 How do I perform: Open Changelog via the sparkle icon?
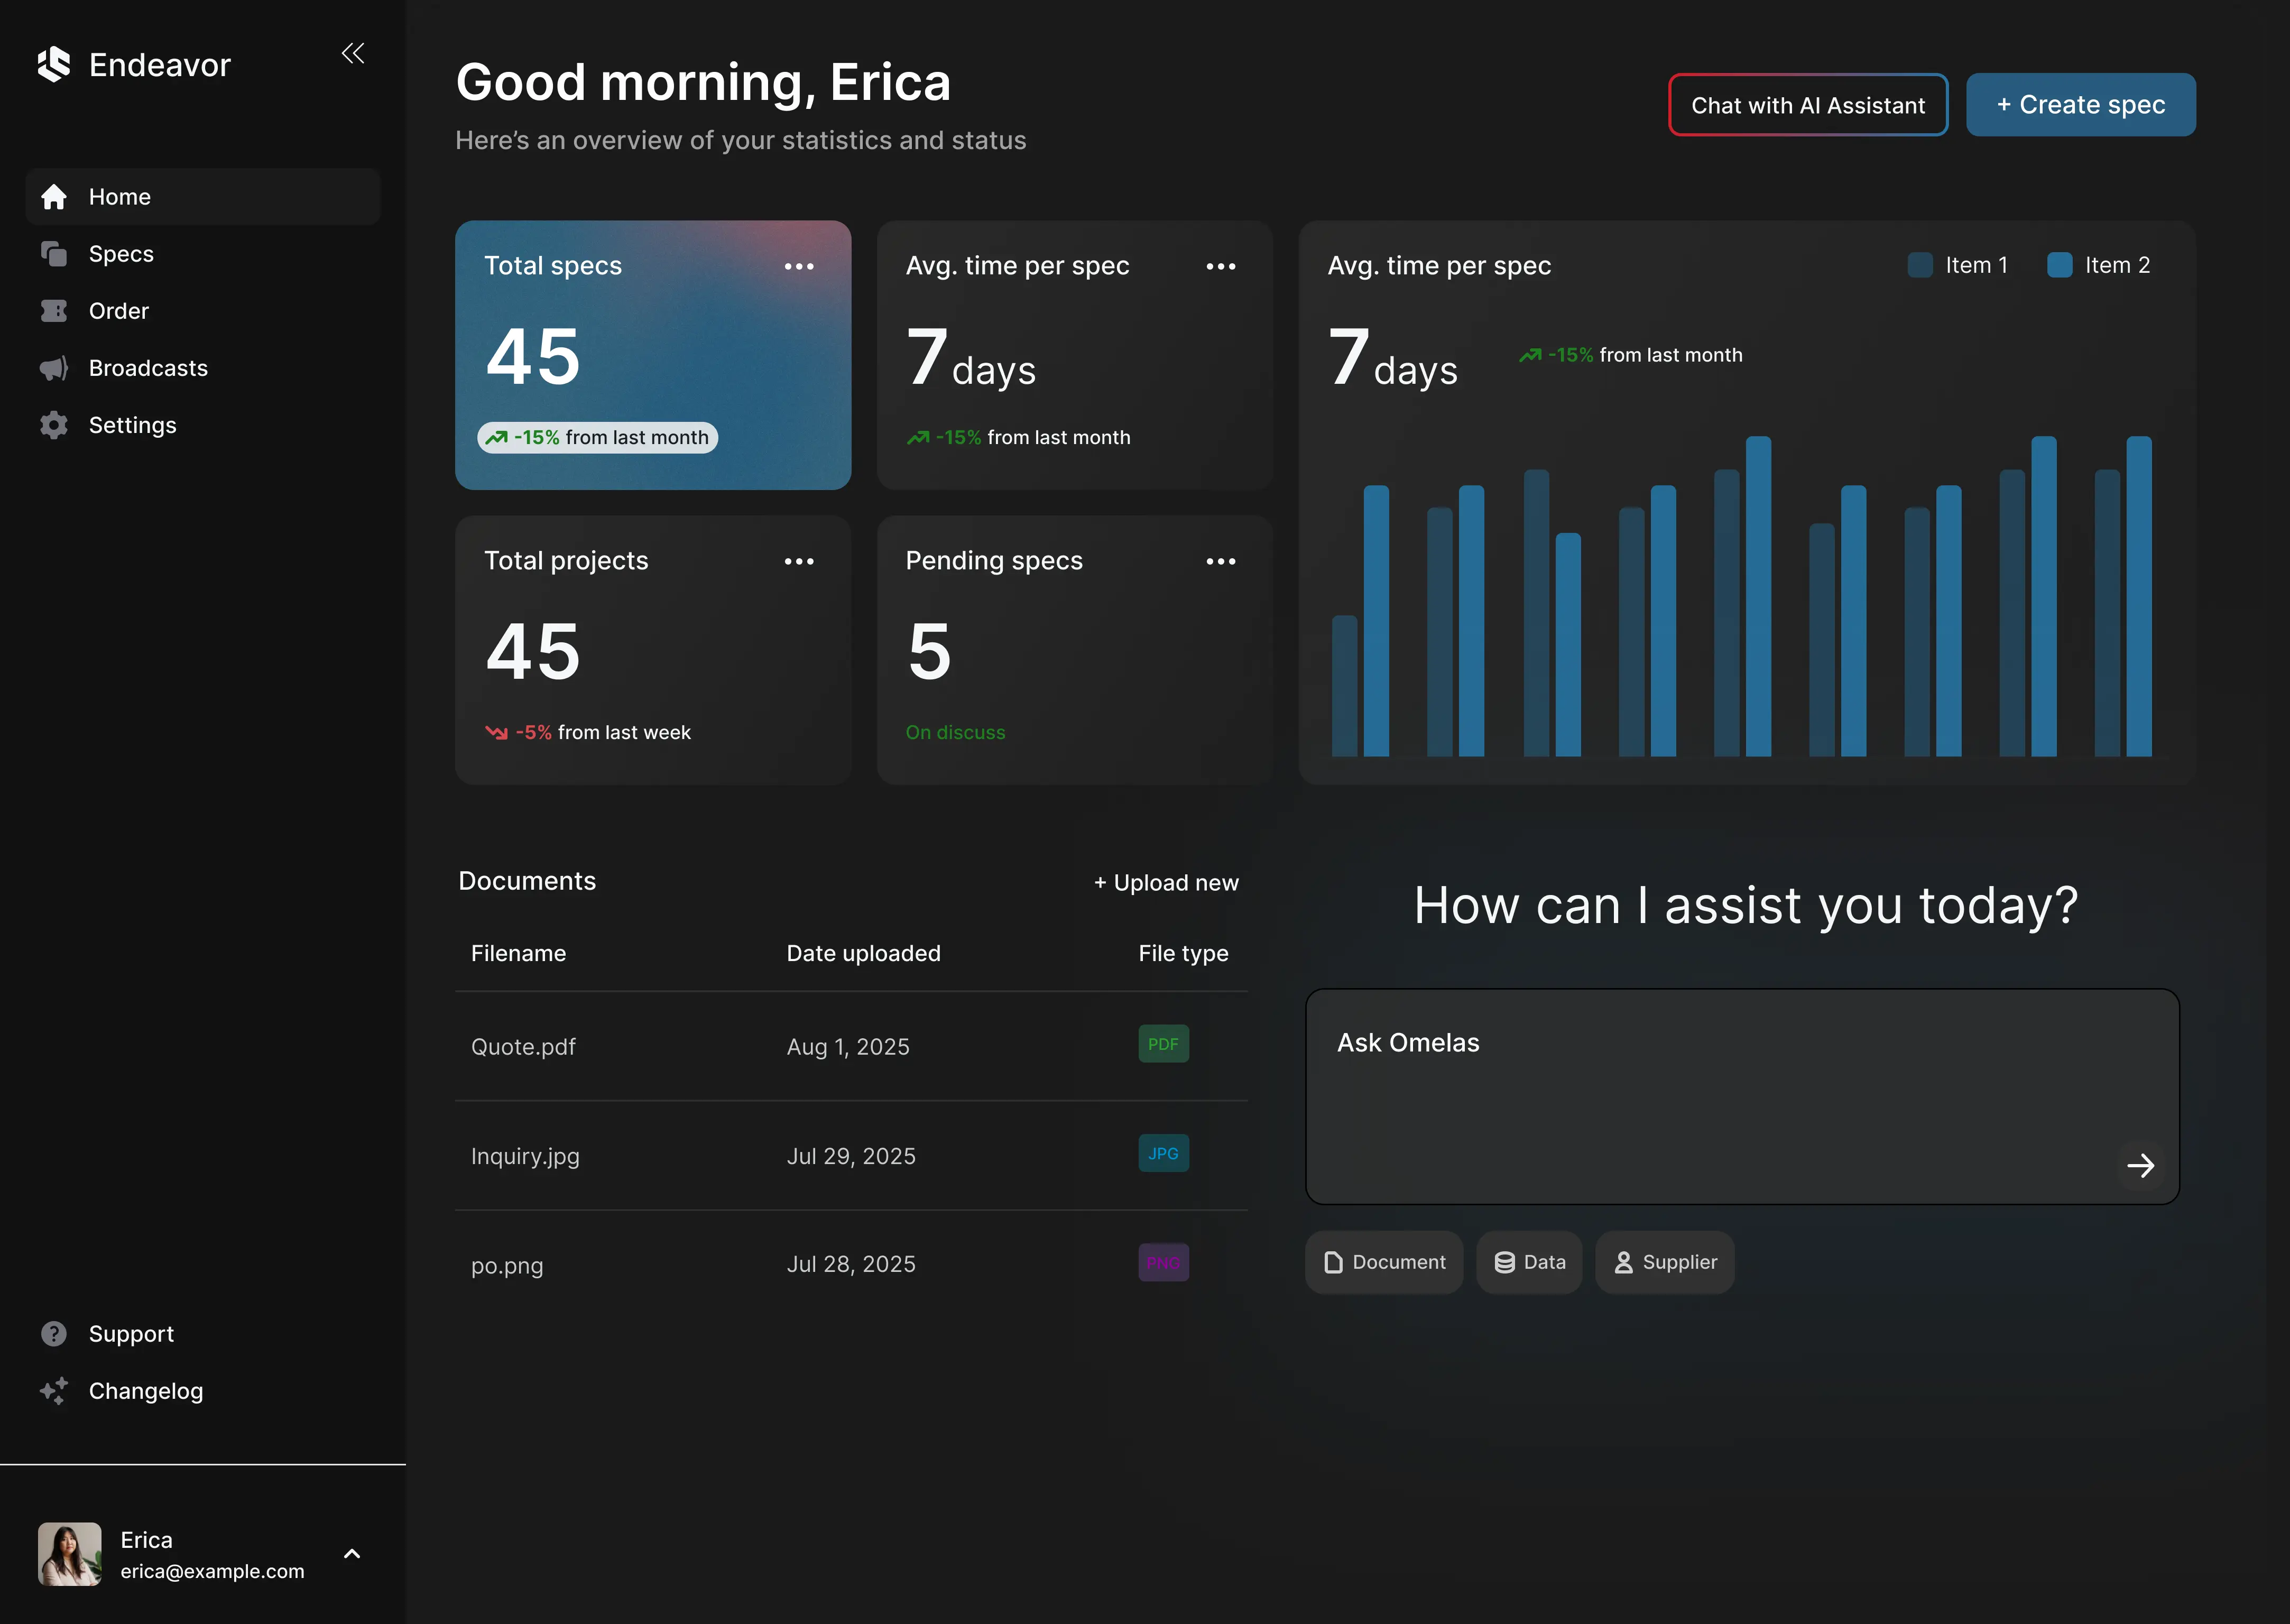point(53,1390)
